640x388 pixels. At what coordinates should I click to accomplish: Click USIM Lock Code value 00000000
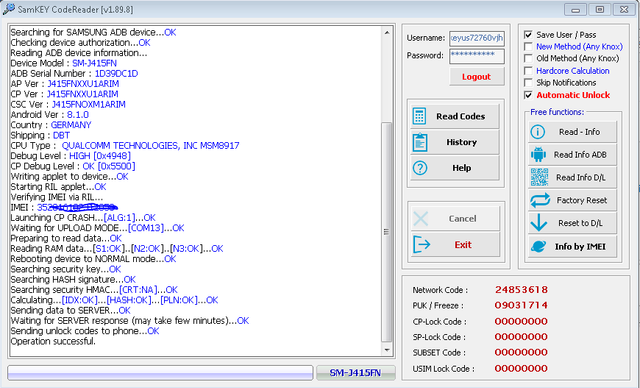(521, 368)
